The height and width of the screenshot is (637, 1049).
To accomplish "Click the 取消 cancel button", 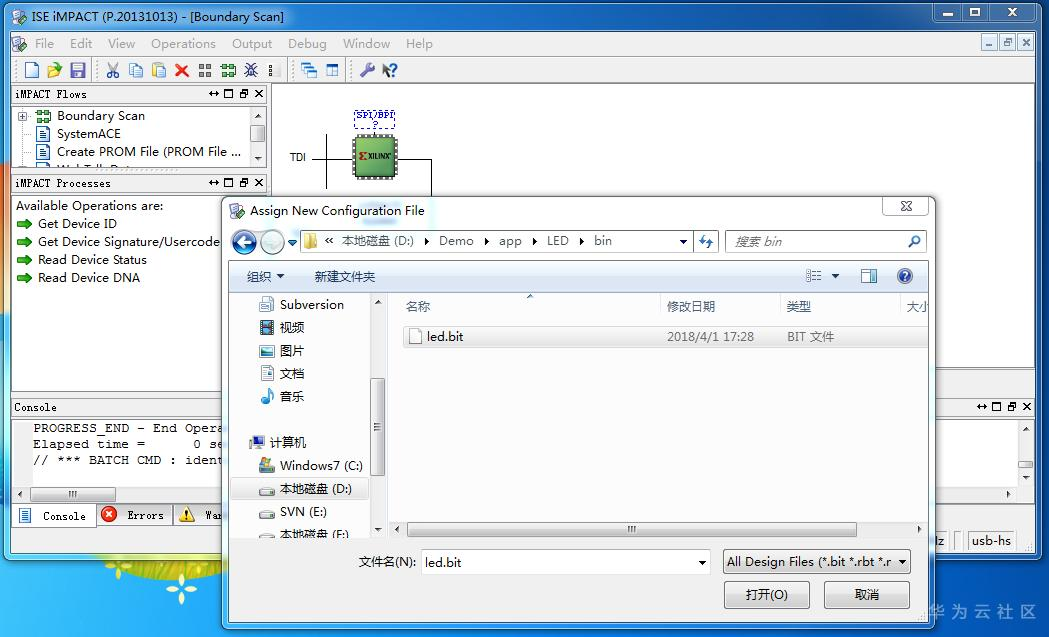I will click(866, 594).
